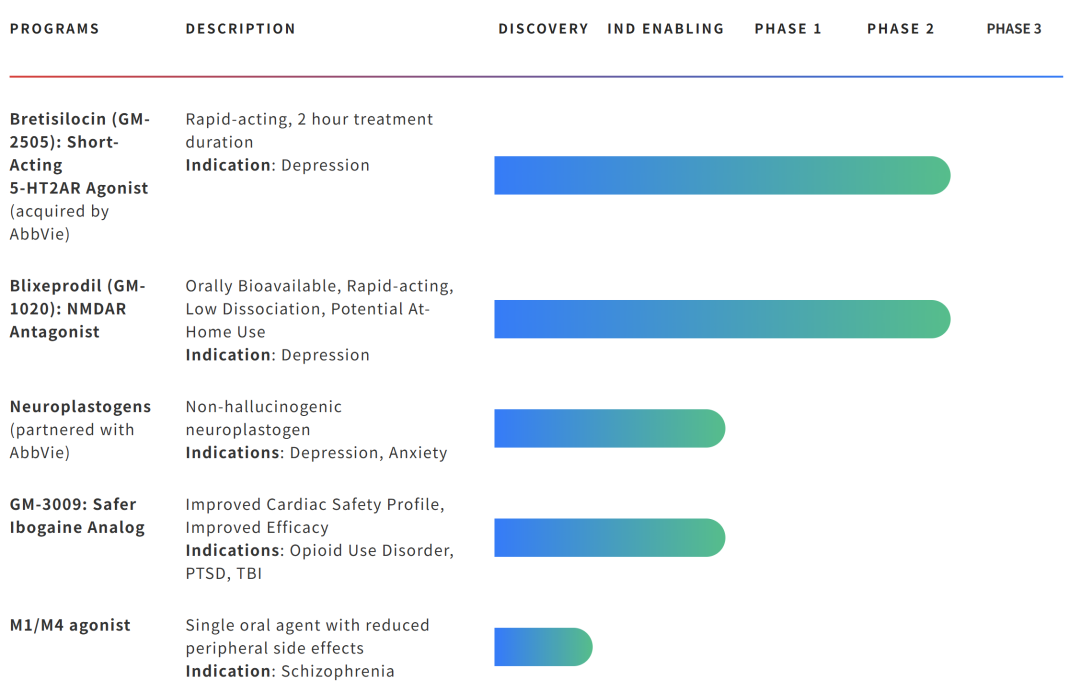Open the GM-3009 Safer Ibogaine Analog program
Screen dimensions: 1080x692
[77, 516]
